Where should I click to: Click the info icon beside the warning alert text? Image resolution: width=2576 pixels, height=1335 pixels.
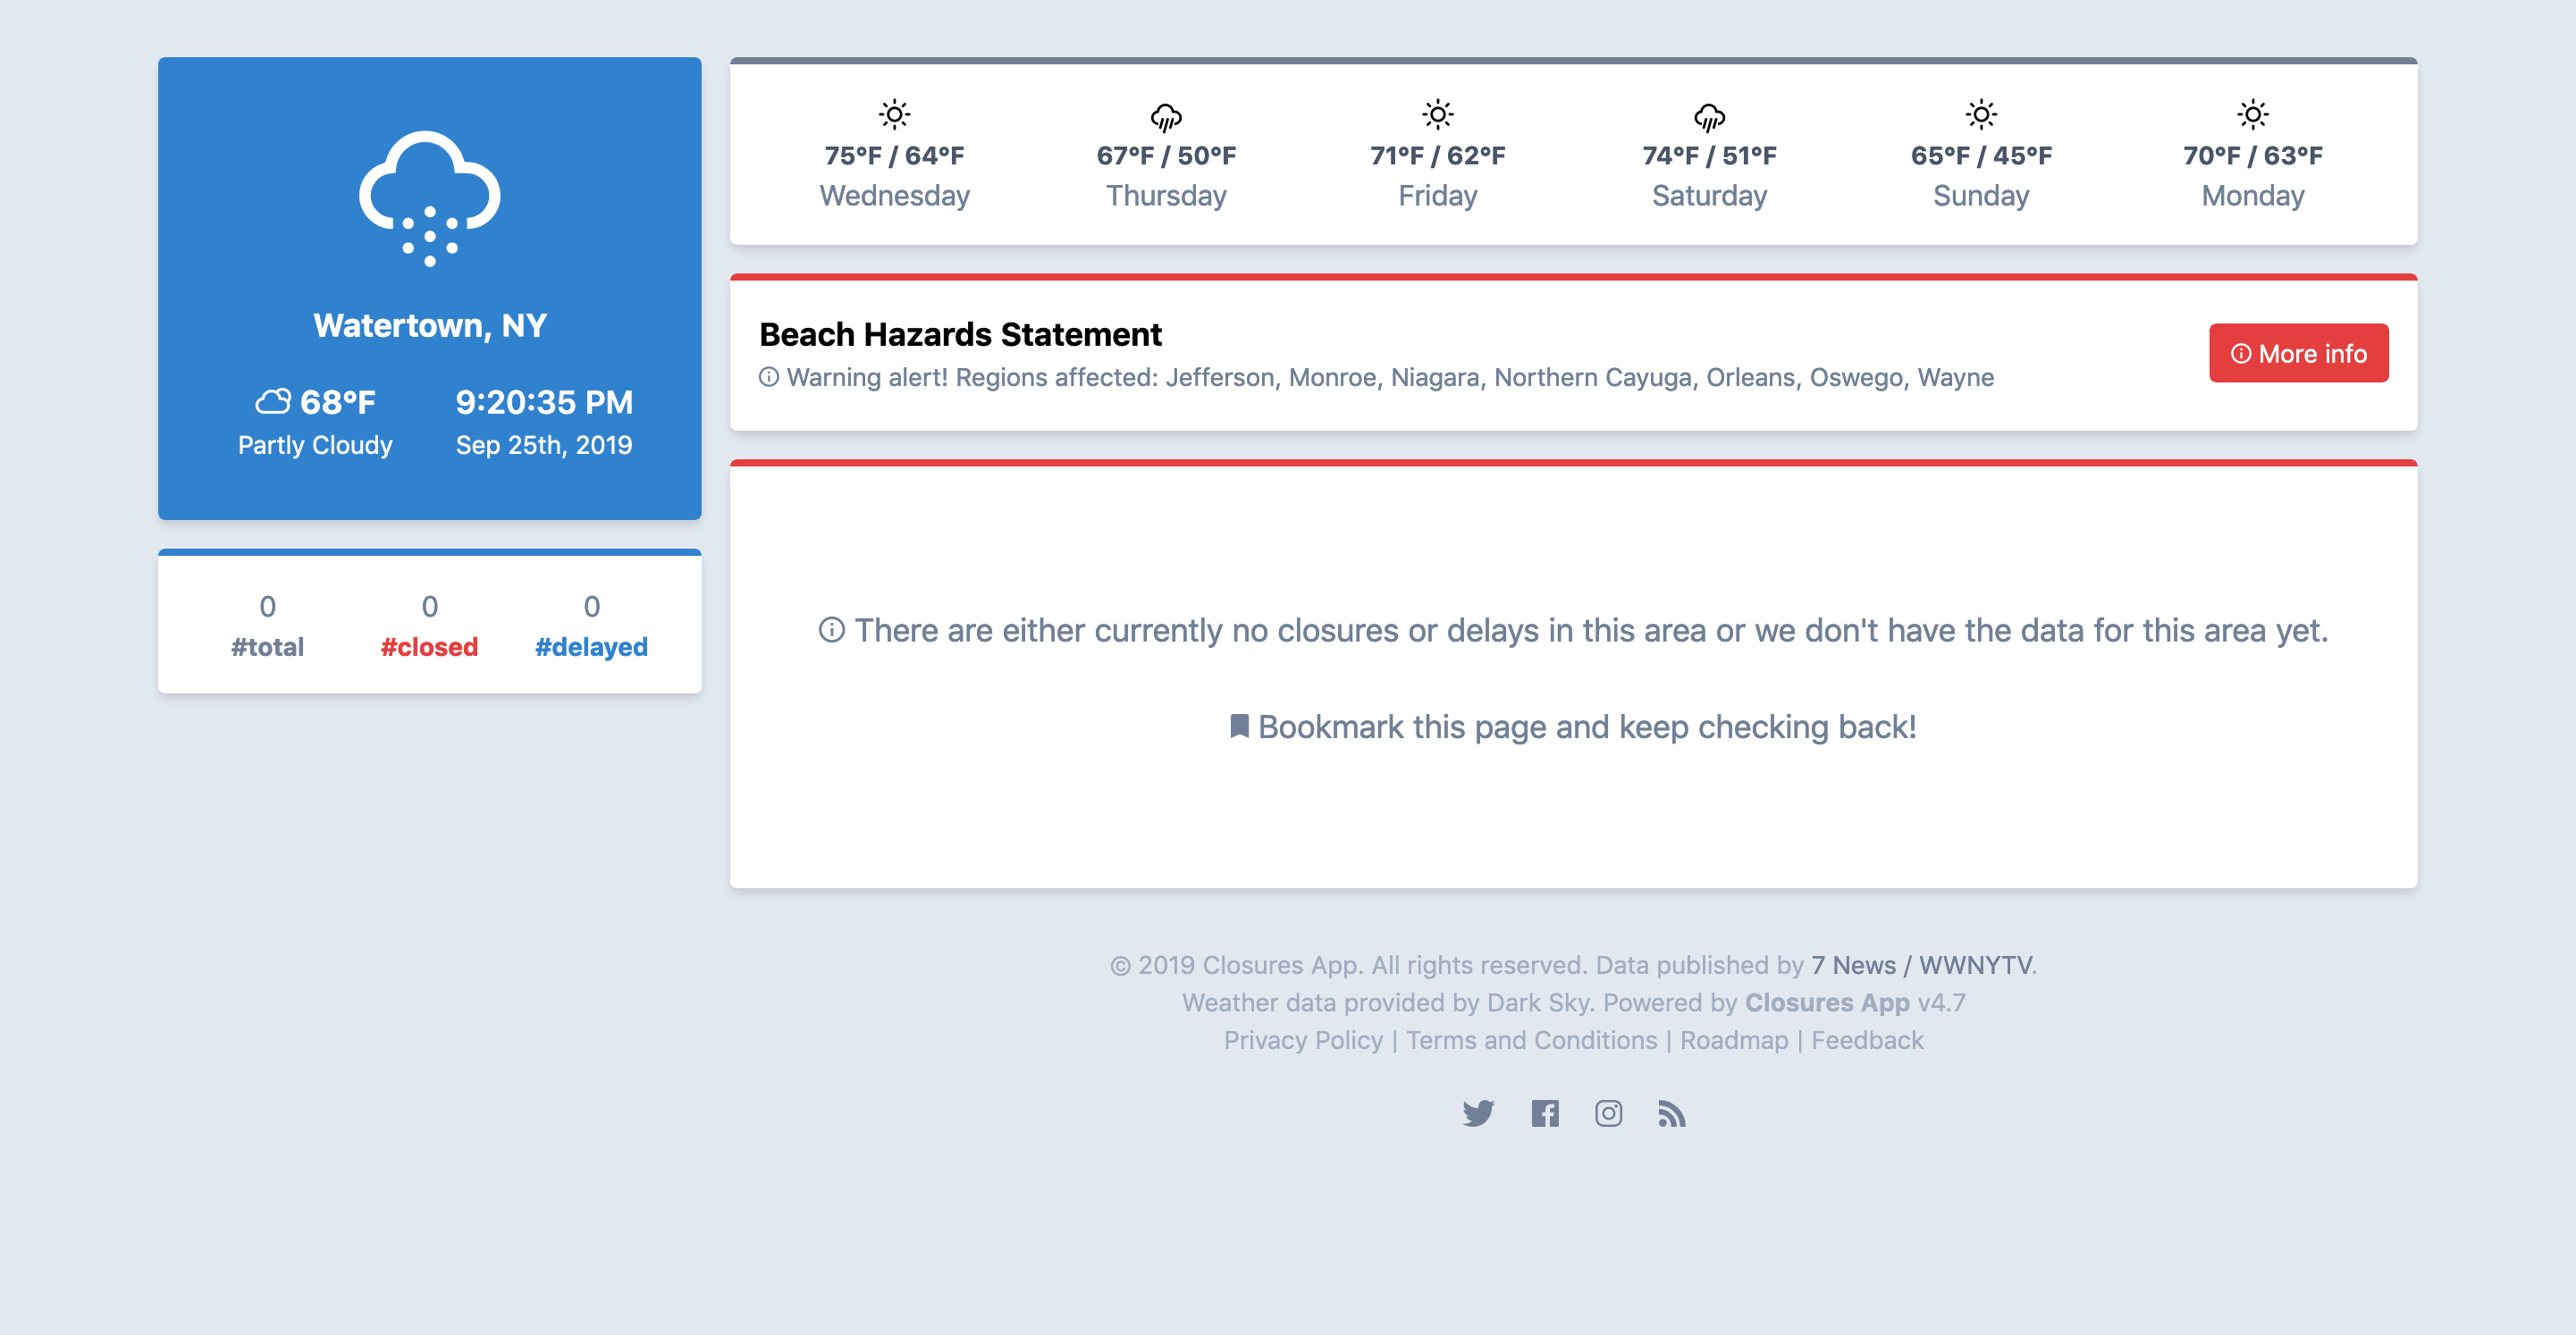point(768,378)
